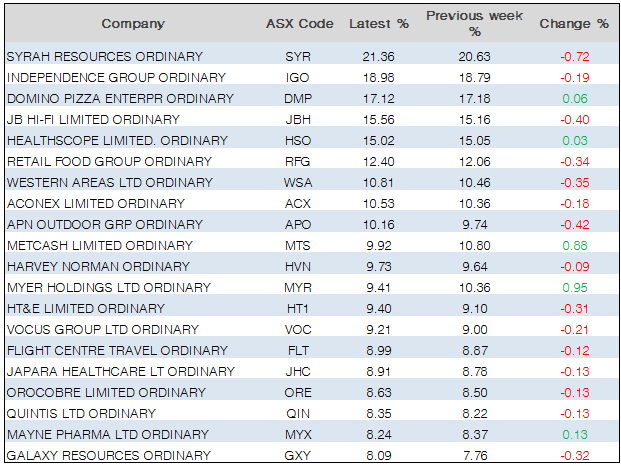Image resolution: width=621 pixels, height=466 pixels.
Task: Click the Company column header
Action: (133, 23)
